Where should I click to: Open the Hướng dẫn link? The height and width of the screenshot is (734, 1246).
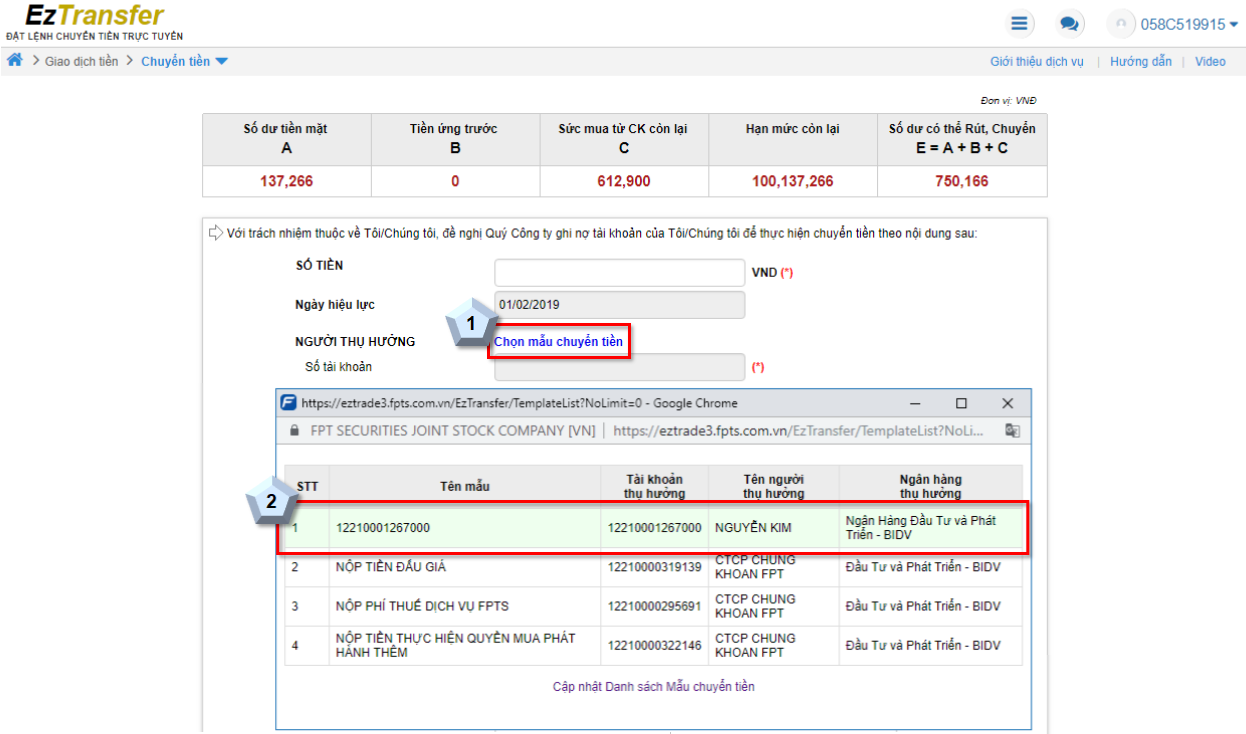point(1140,61)
